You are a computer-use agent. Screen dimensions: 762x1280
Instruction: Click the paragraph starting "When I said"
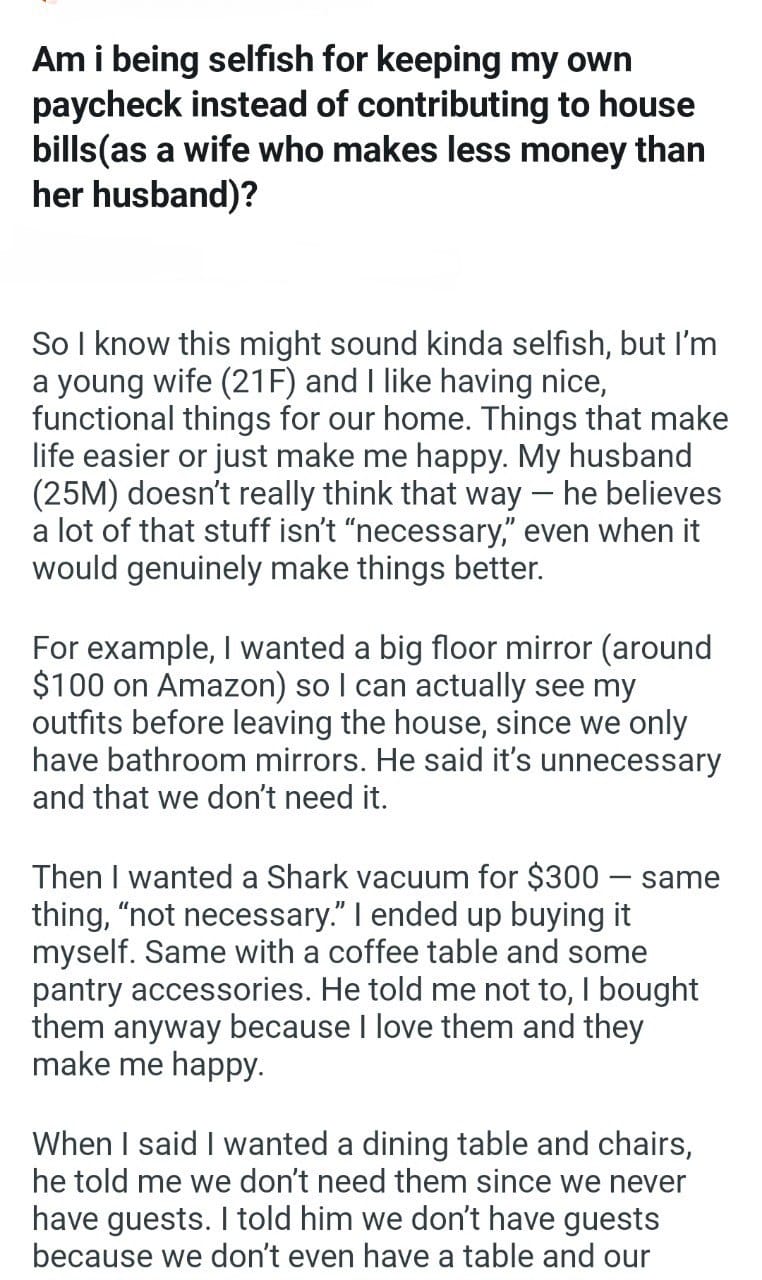point(360,1200)
